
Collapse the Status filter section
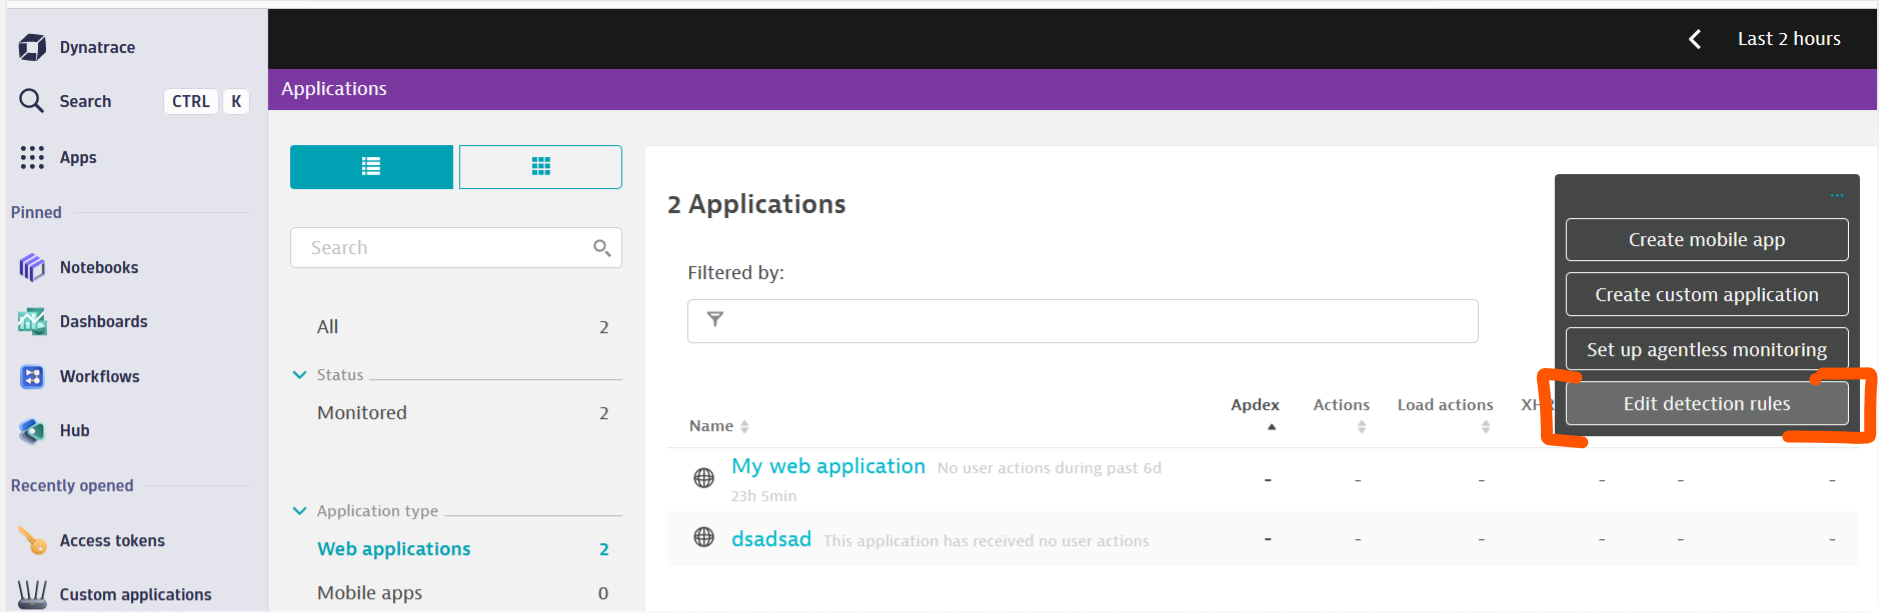coord(299,375)
